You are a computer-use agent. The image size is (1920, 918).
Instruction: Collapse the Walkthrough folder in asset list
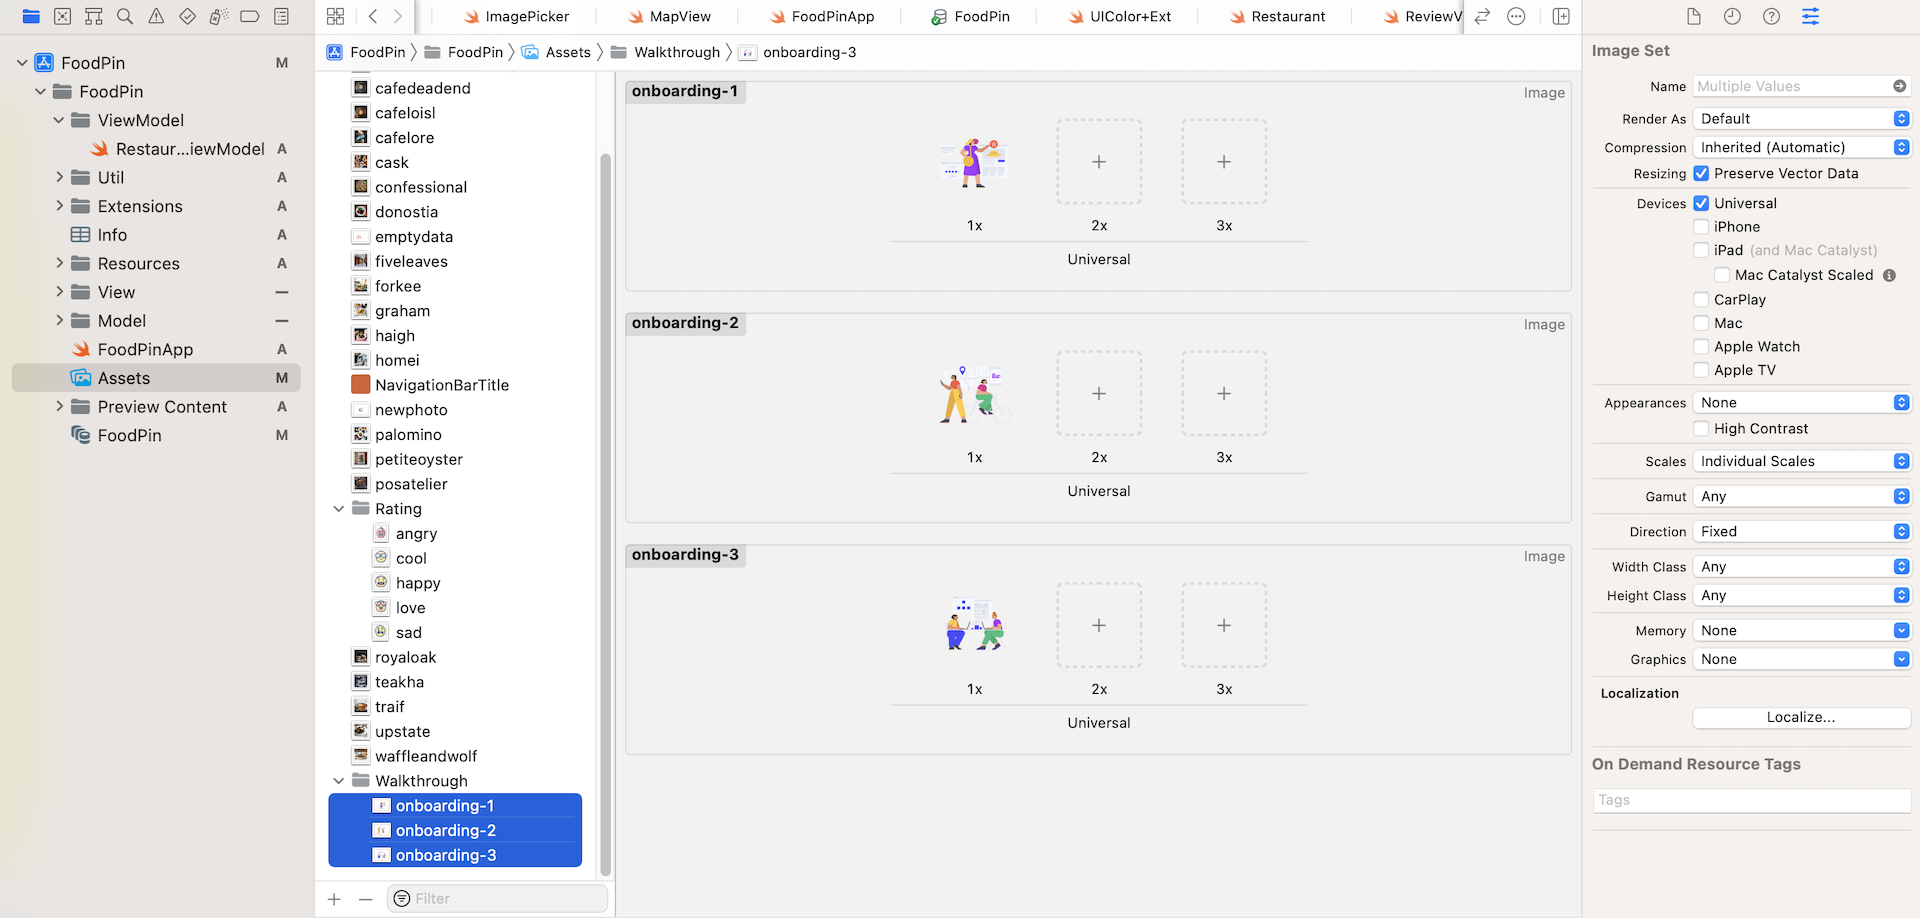[339, 780]
